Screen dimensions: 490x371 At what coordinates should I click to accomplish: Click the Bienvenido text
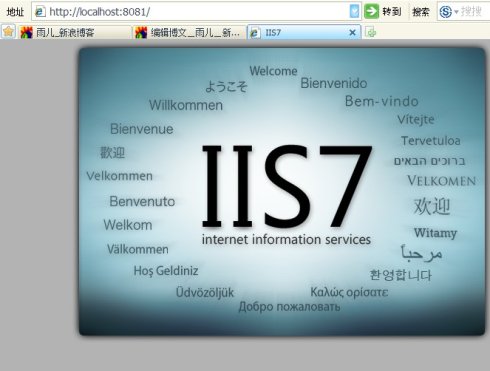click(x=334, y=83)
